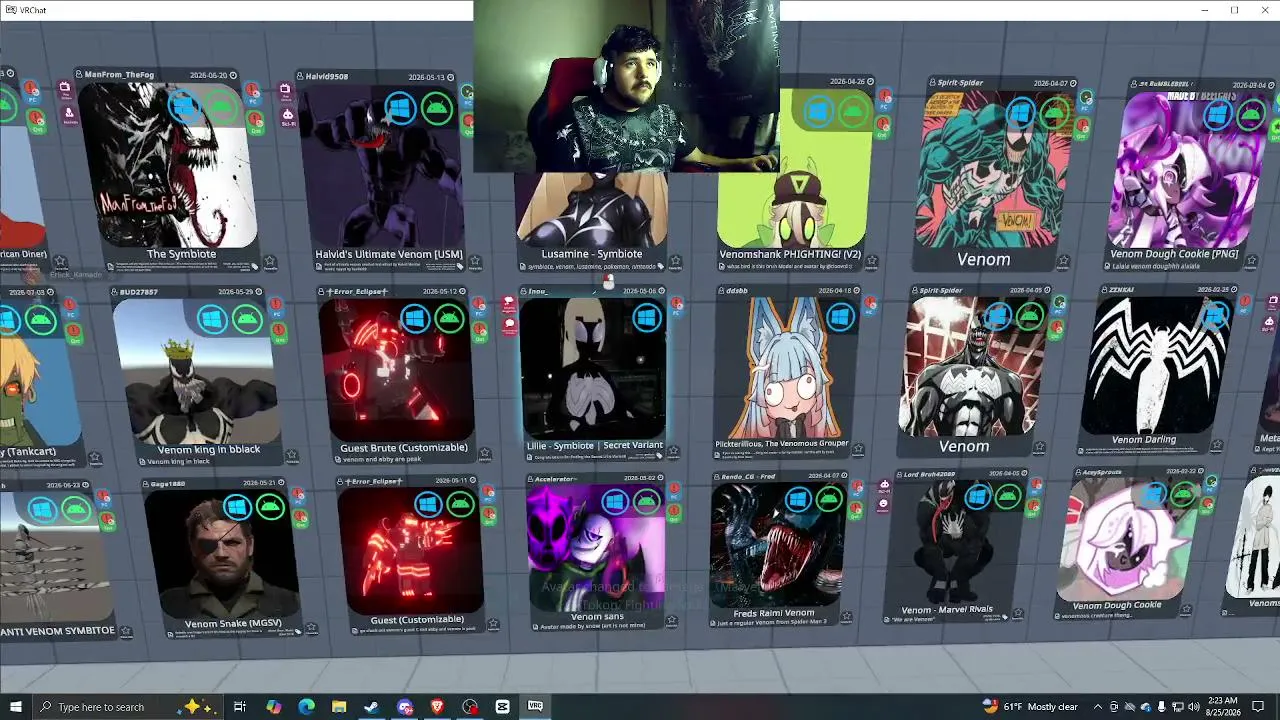Select the Freds Raimi Venom thumbnail

pyautogui.click(x=778, y=544)
